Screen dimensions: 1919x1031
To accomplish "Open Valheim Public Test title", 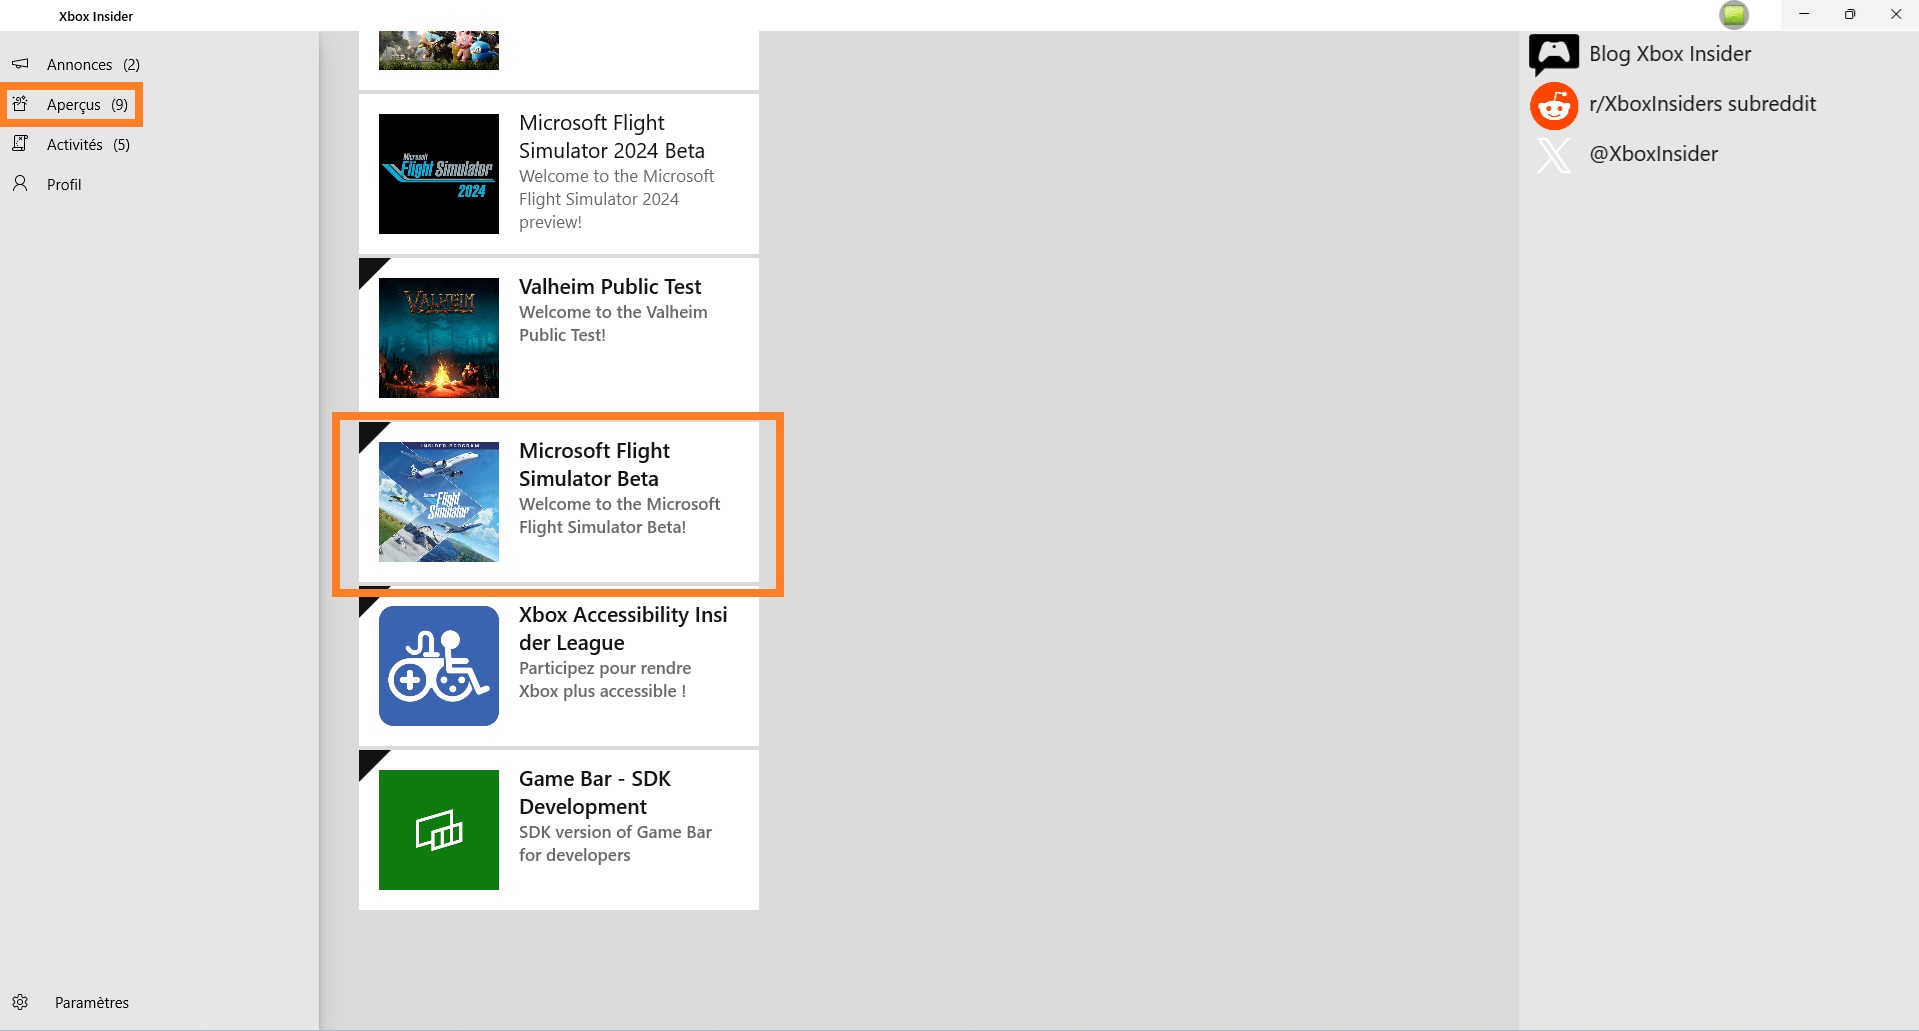I will point(610,287).
